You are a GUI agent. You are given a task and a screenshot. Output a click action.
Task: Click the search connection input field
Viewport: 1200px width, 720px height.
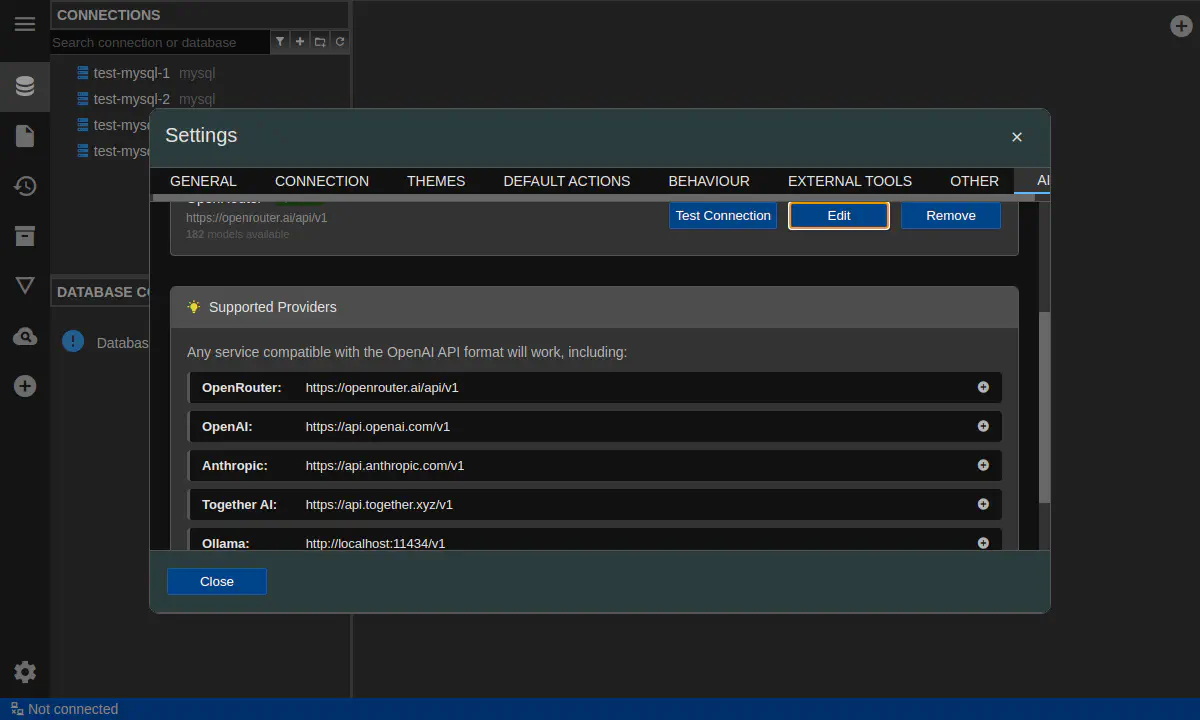point(160,42)
